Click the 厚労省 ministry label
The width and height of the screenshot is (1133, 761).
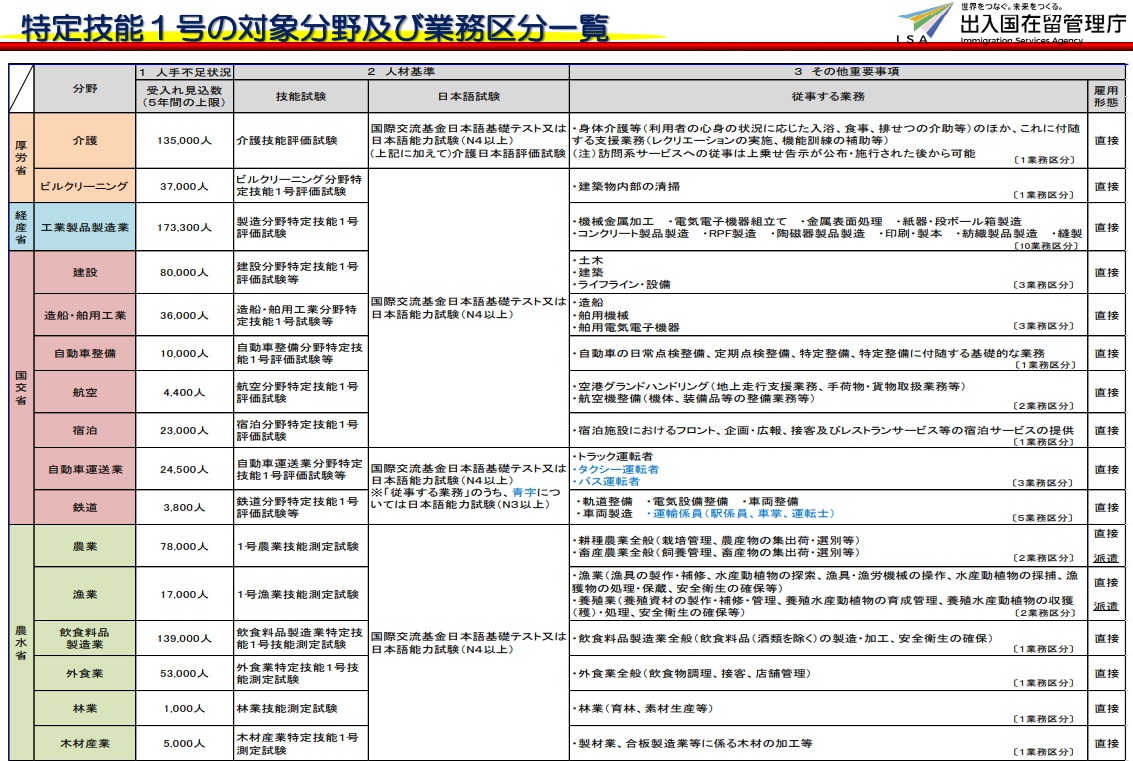tap(21, 157)
